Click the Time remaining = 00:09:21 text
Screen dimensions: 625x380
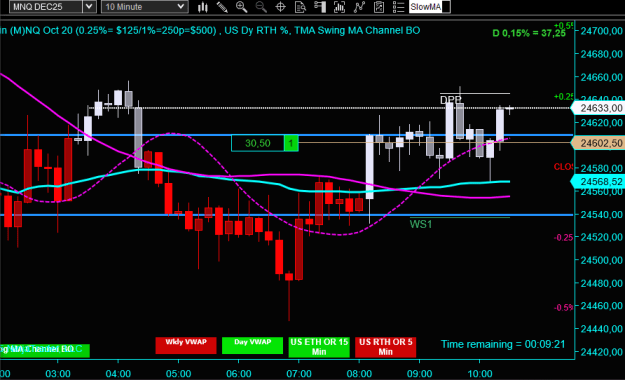point(503,344)
